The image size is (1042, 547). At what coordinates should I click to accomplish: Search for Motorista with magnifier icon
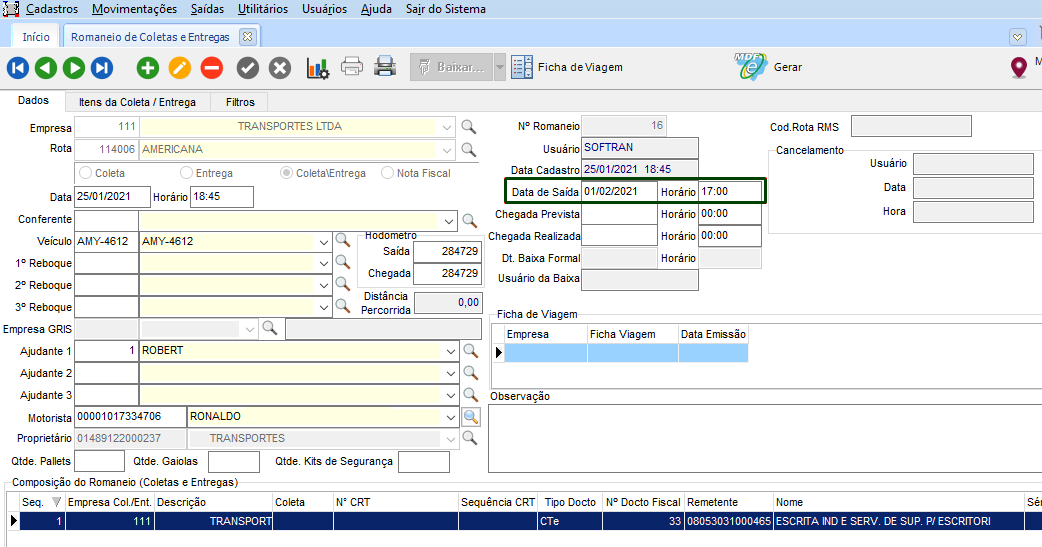pos(470,416)
